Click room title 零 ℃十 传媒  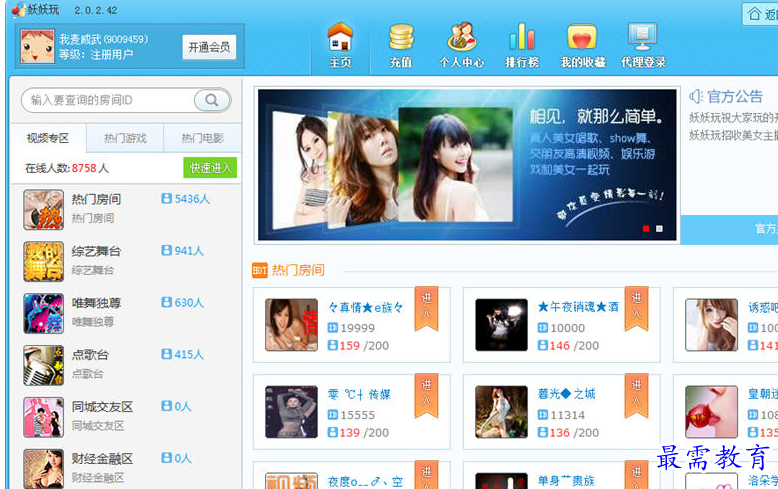click(x=359, y=395)
